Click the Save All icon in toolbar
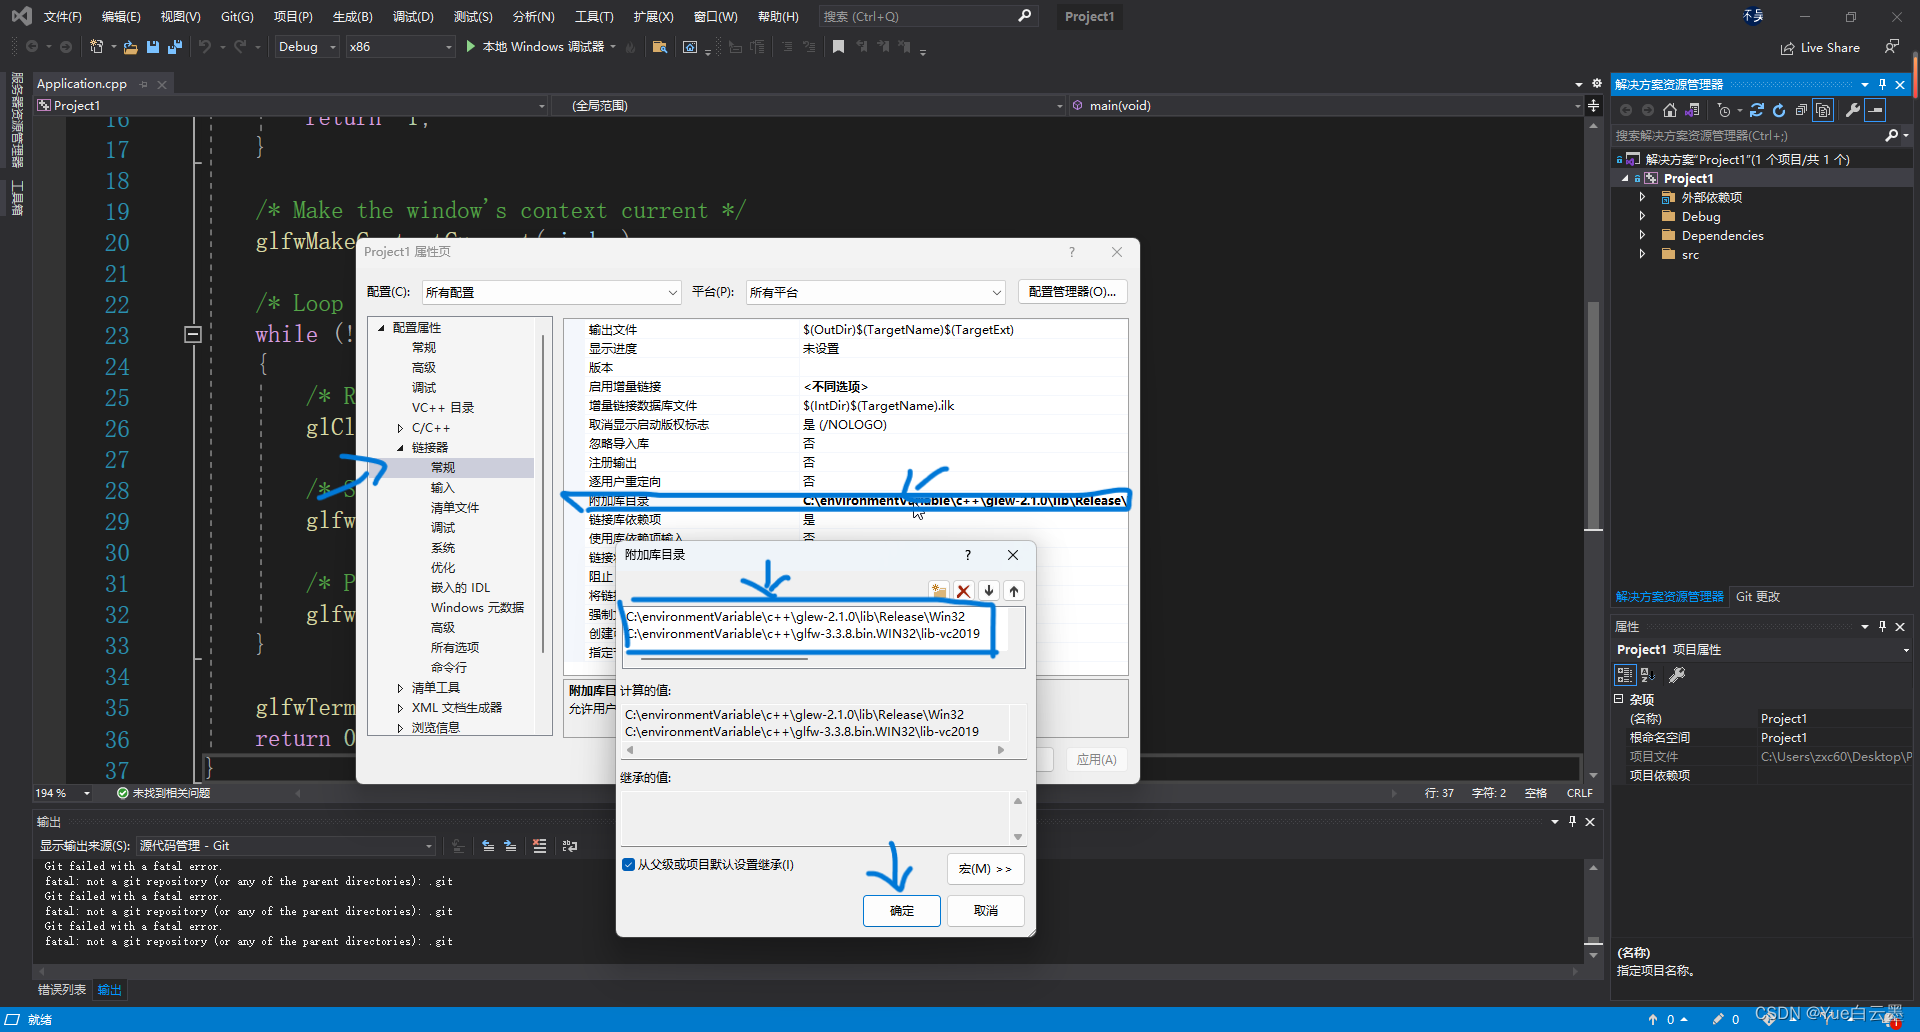This screenshot has height=1032, width=1920. pyautogui.click(x=175, y=47)
